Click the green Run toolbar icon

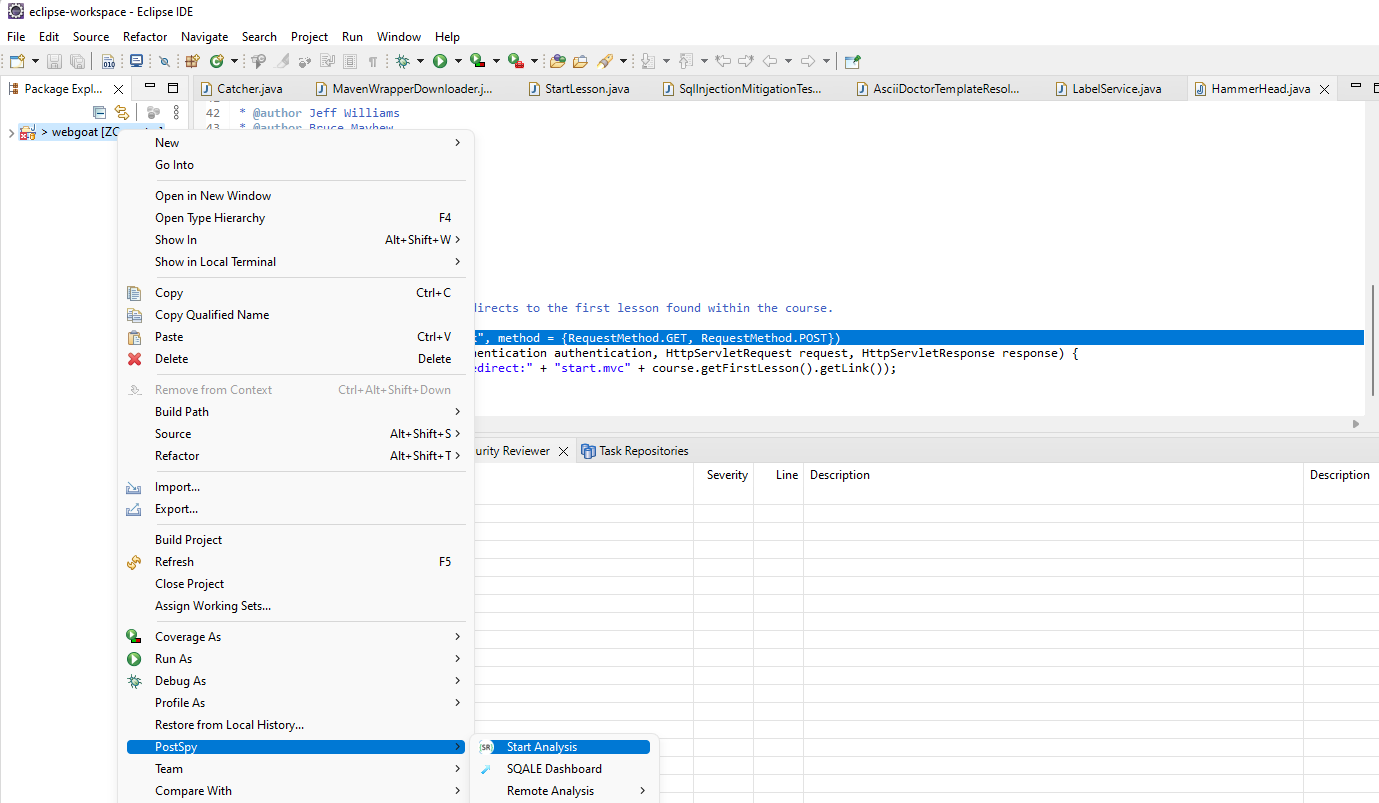(x=440, y=61)
